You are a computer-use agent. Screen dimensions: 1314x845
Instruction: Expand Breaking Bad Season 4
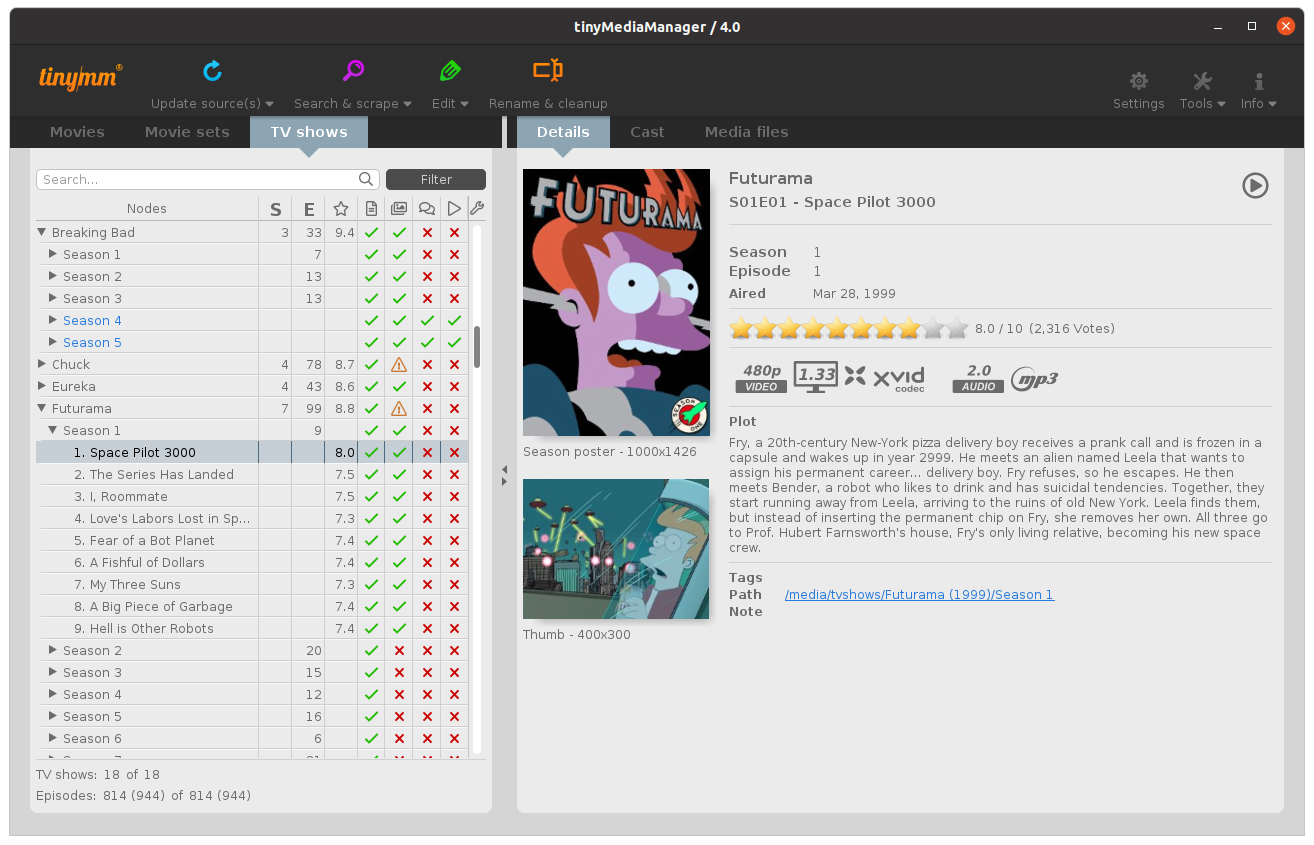[x=54, y=320]
